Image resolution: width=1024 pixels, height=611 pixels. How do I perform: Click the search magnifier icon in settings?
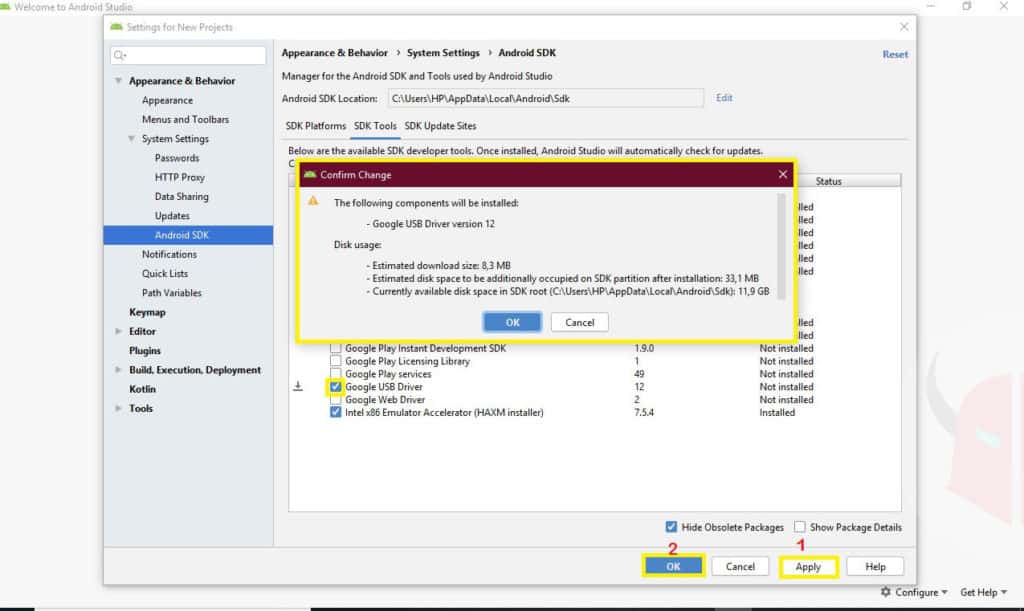(x=120, y=55)
